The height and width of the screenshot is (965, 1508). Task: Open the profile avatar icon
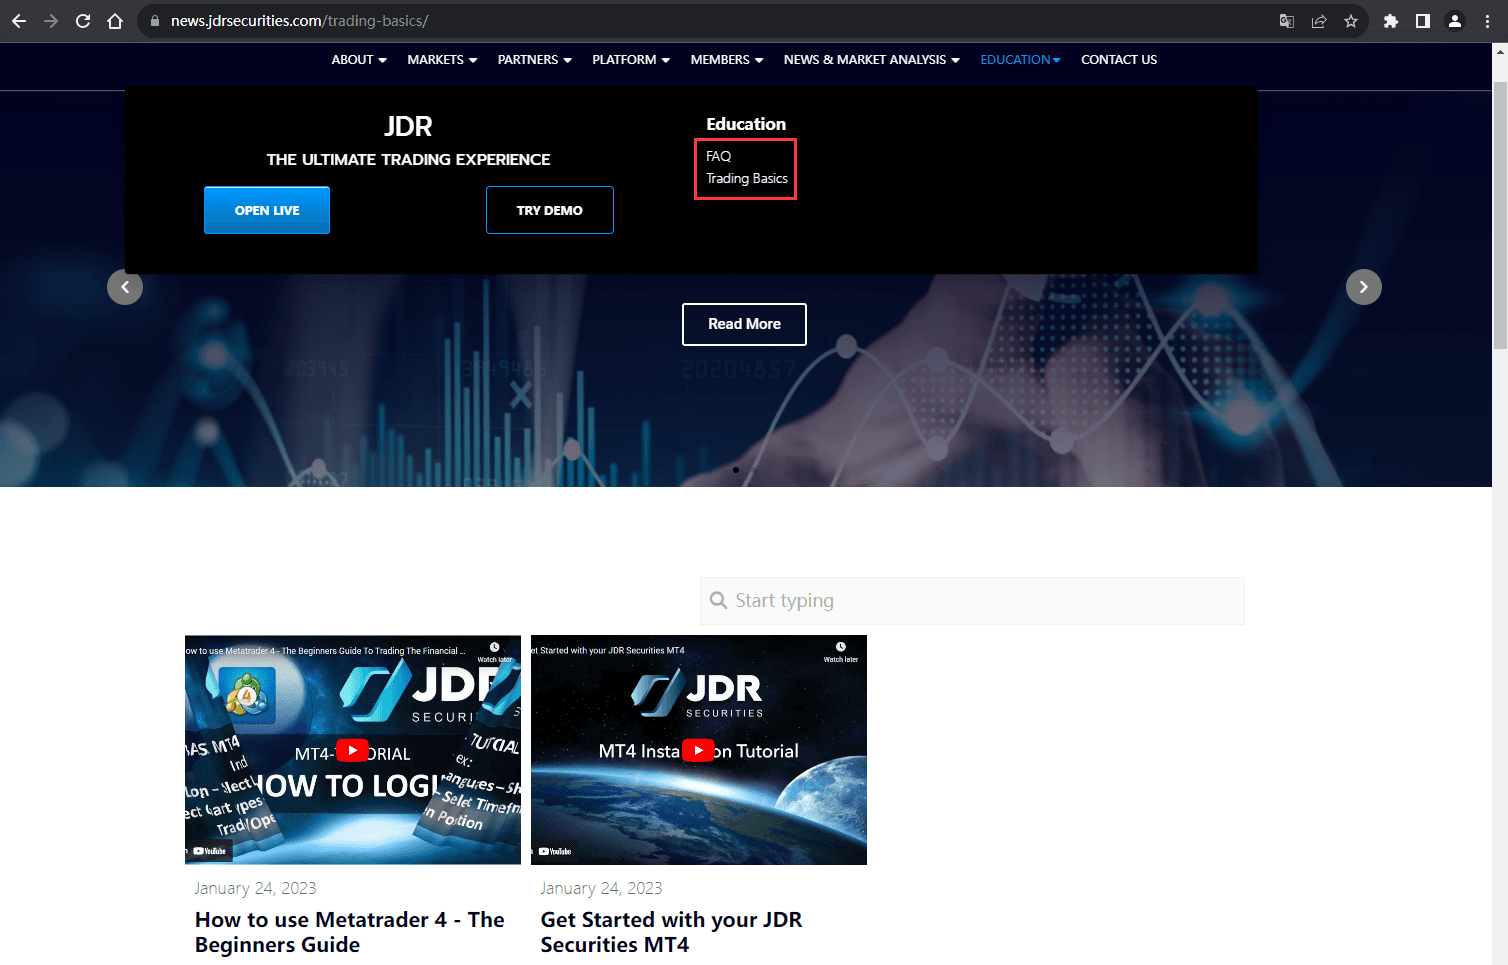[x=1455, y=21]
